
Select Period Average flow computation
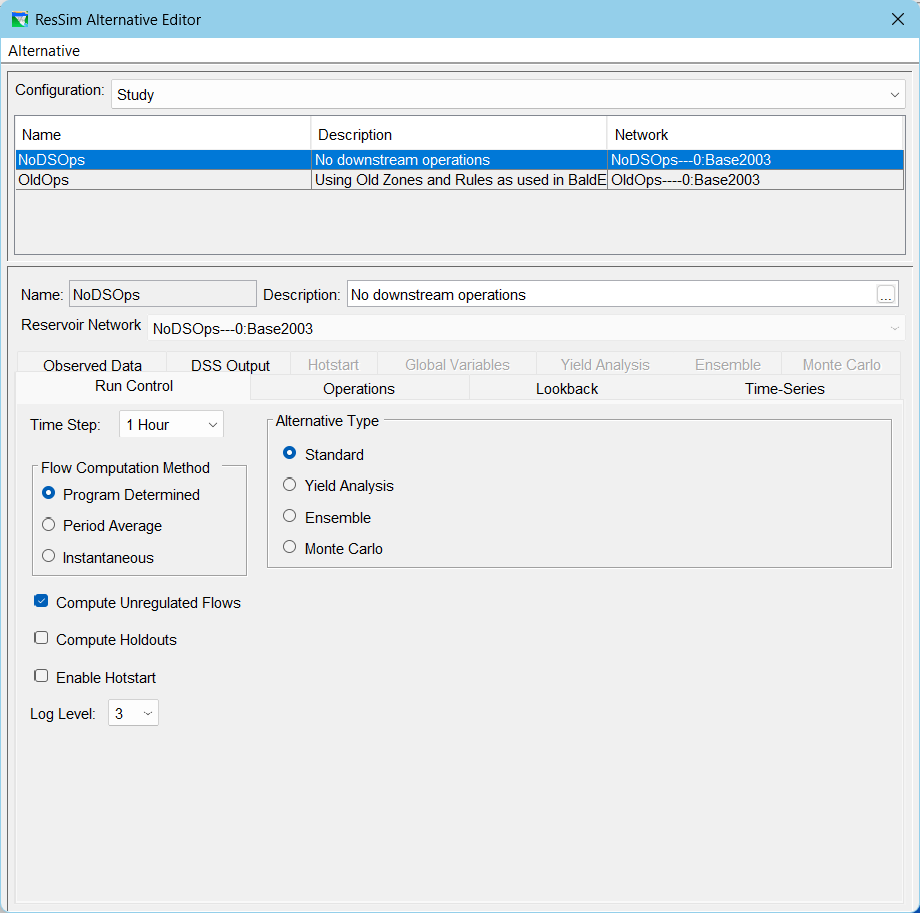click(49, 525)
